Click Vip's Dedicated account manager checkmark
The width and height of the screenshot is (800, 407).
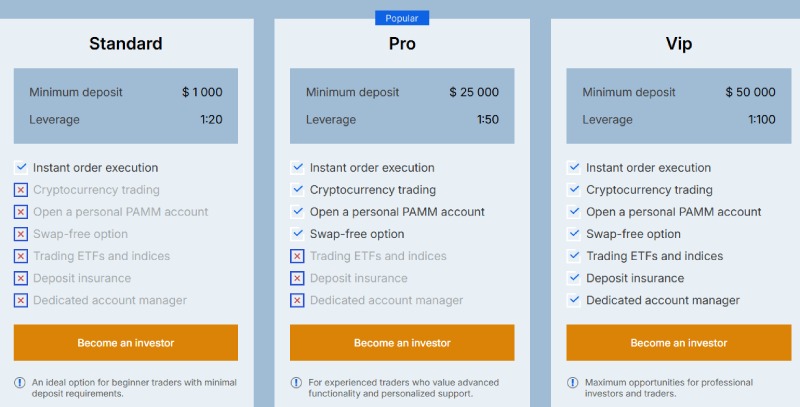574,300
